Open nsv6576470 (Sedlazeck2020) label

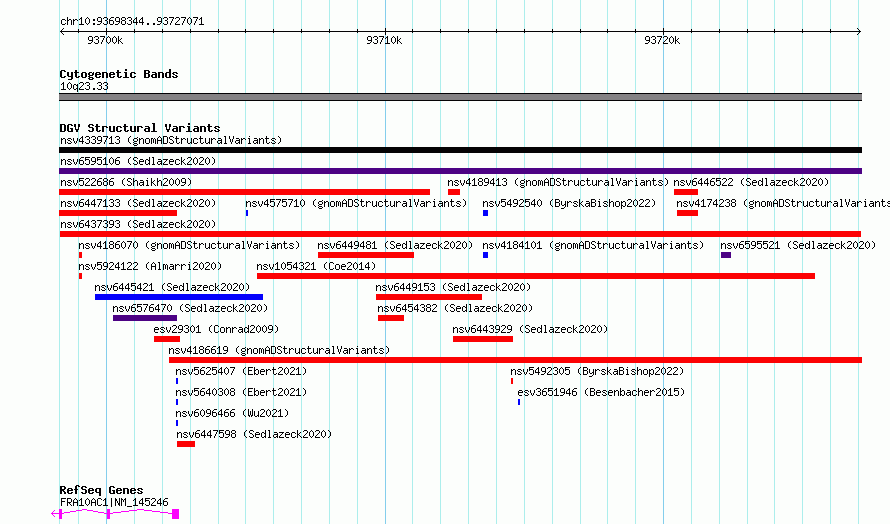point(190,308)
